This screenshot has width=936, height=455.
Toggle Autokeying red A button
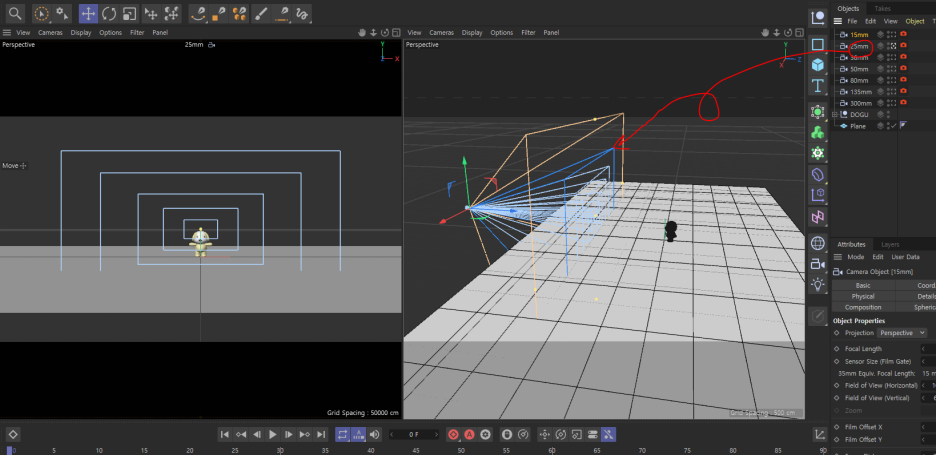(470, 434)
